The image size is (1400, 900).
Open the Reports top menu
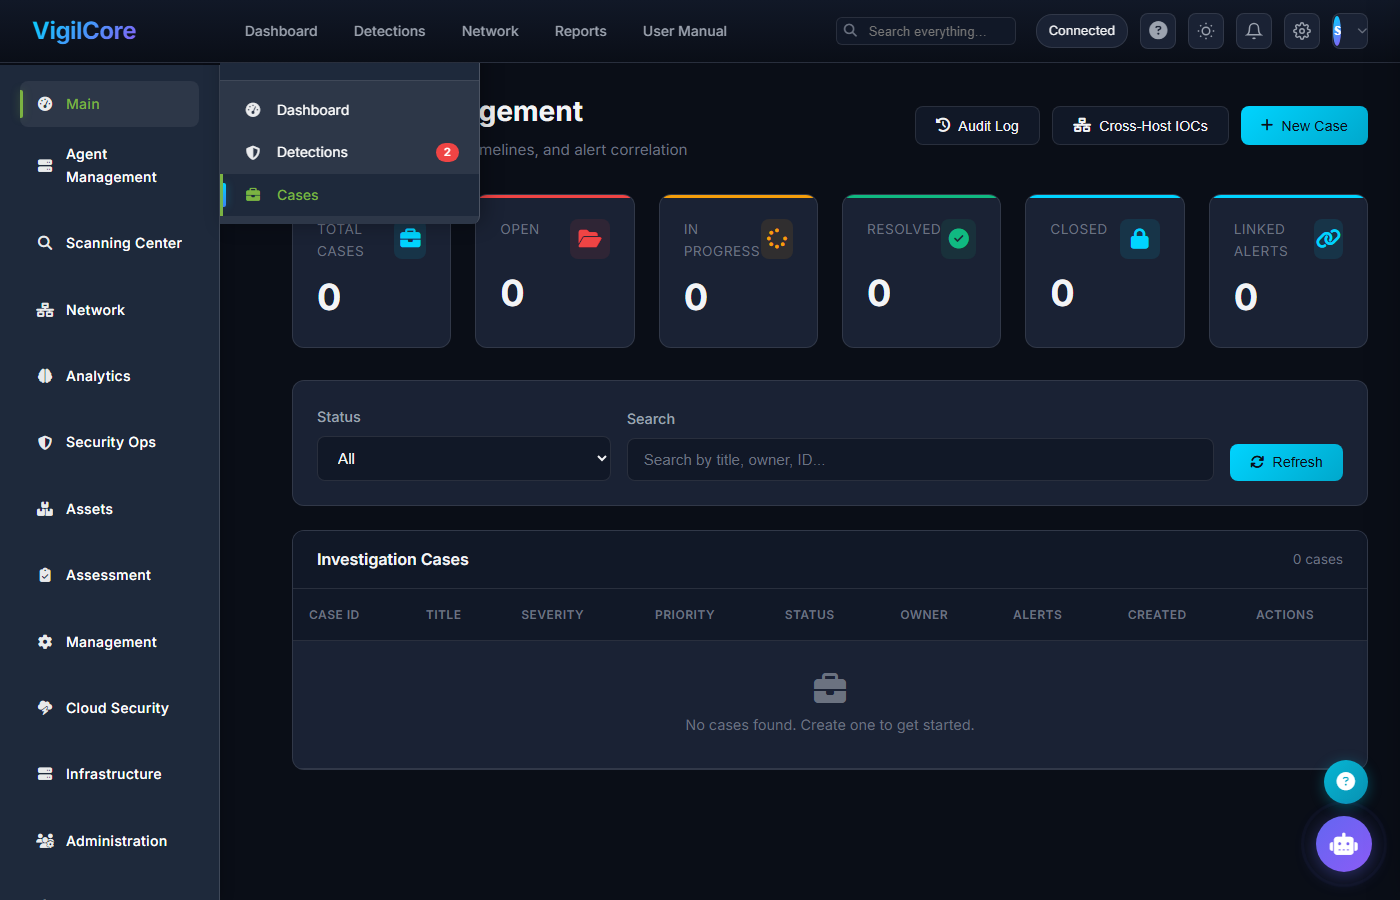pyautogui.click(x=580, y=31)
